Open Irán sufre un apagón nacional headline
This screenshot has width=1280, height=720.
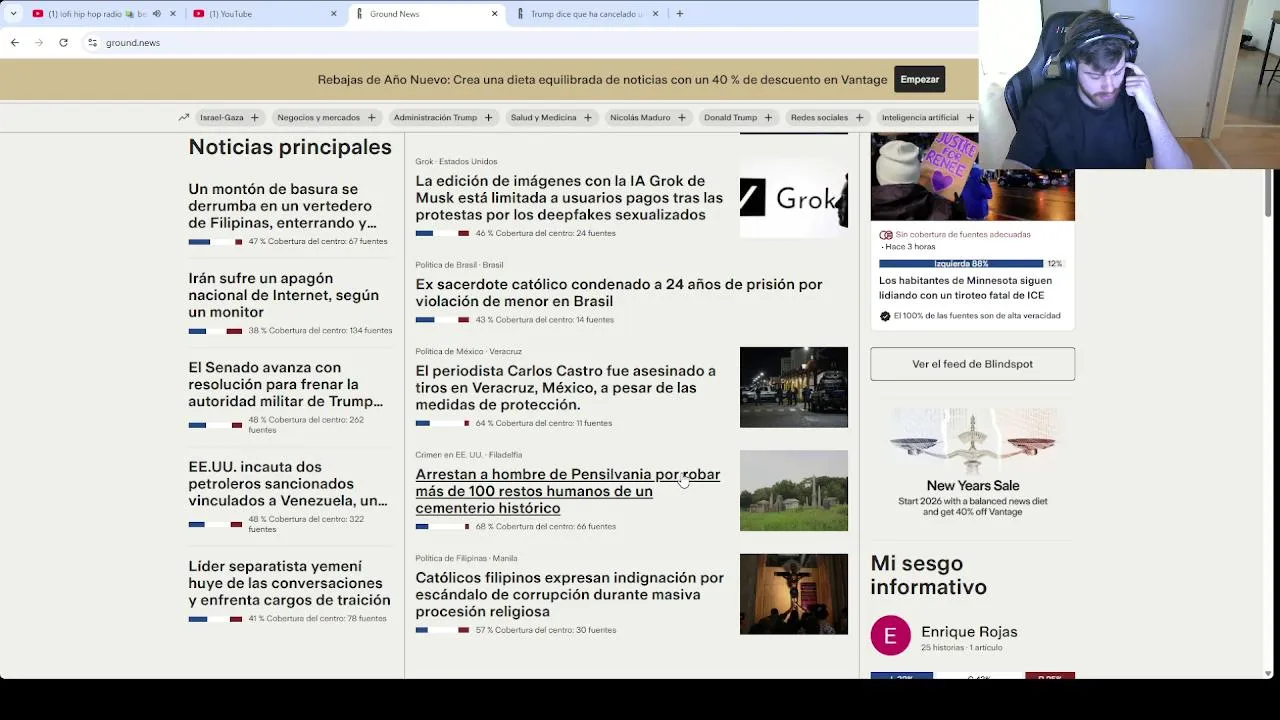click(283, 295)
